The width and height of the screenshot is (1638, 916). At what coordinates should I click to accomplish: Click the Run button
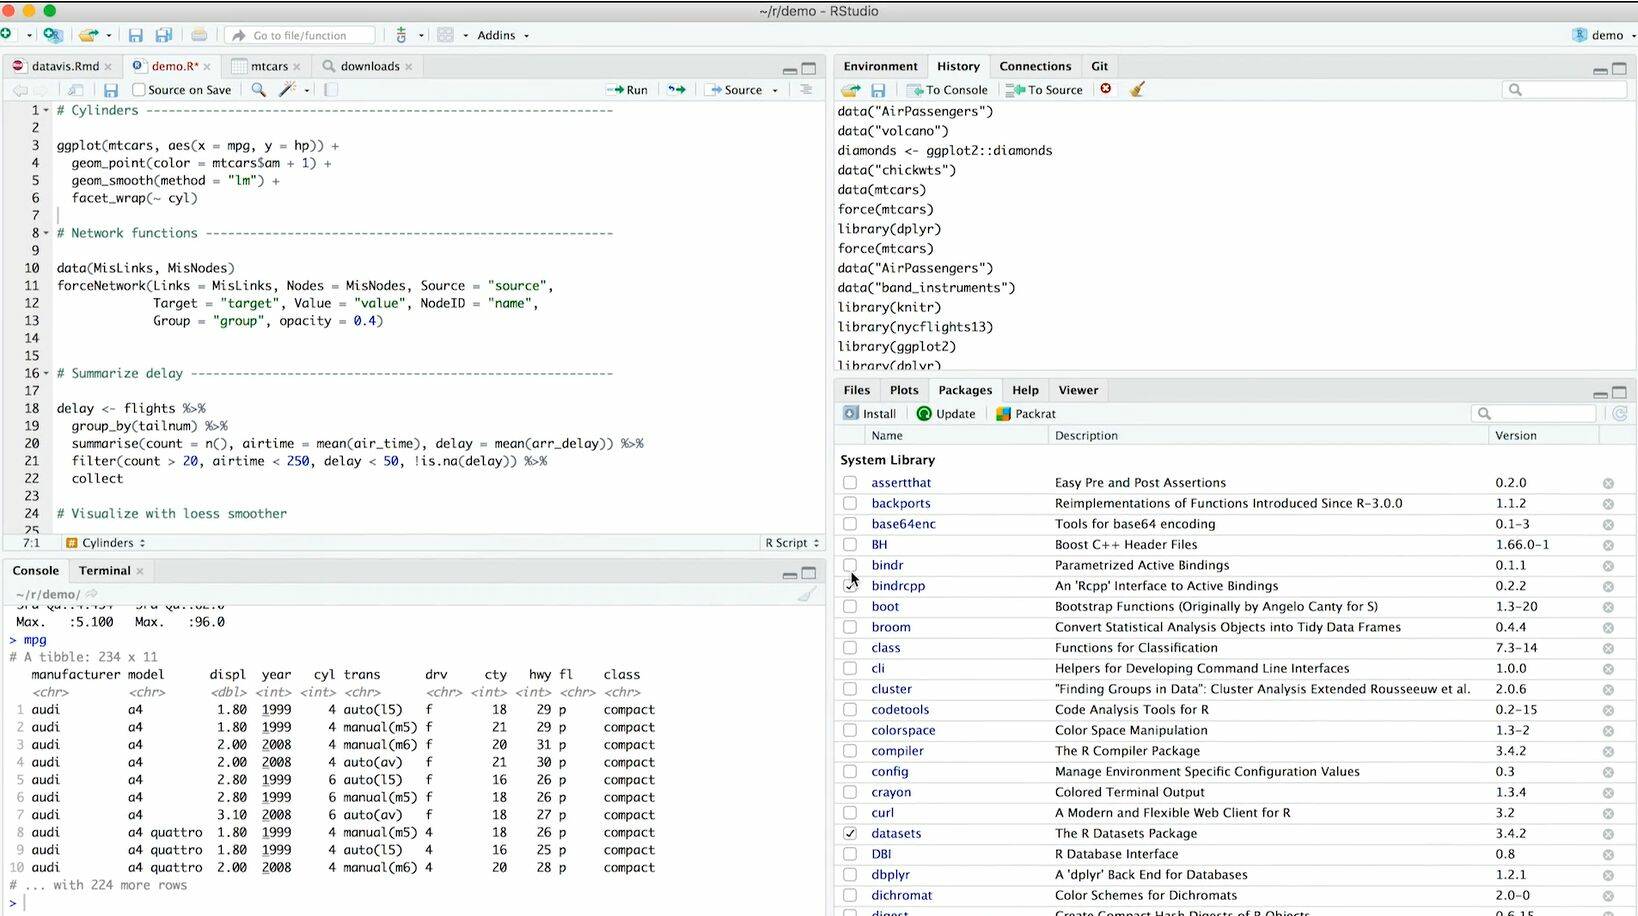pyautogui.click(x=628, y=90)
